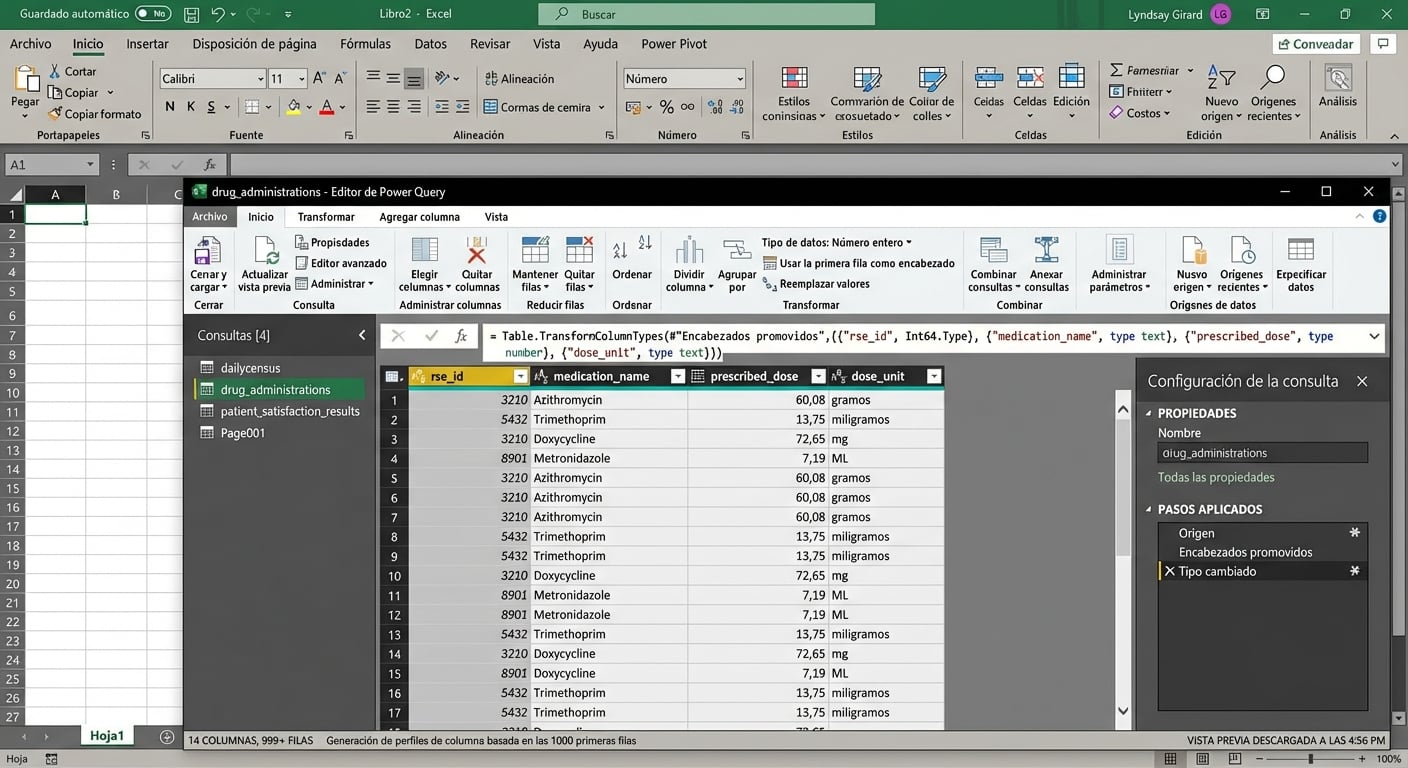Screen dimensions: 1408x768
Task: Click Actualizar vista previa to refresh
Action: point(263,262)
